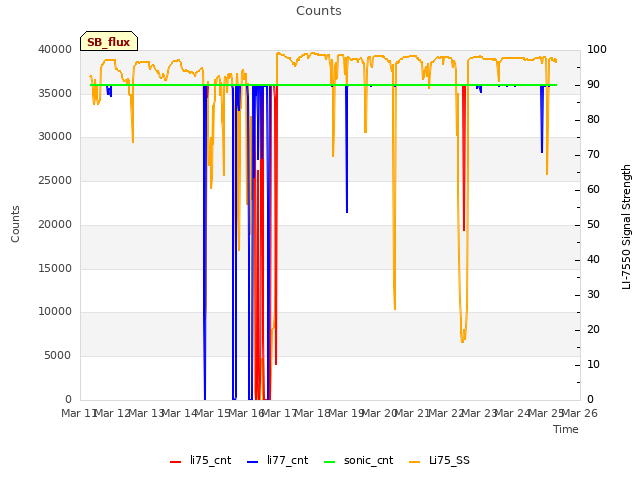Click the right-axis 100 tick label
This screenshot has width=640, height=480.
coord(596,49)
